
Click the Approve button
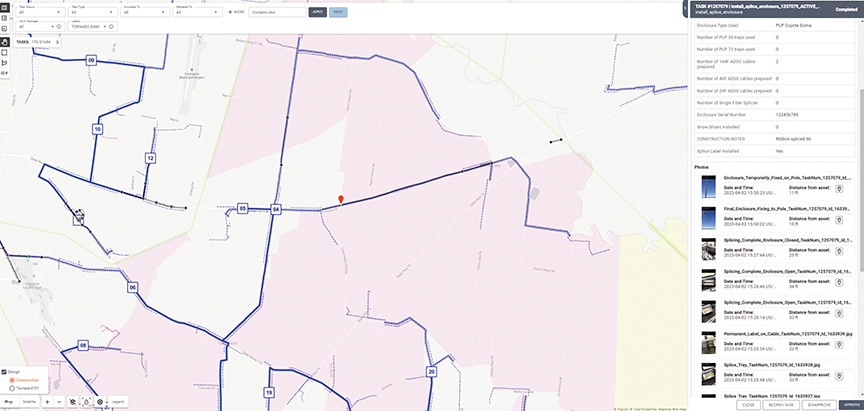(852, 405)
